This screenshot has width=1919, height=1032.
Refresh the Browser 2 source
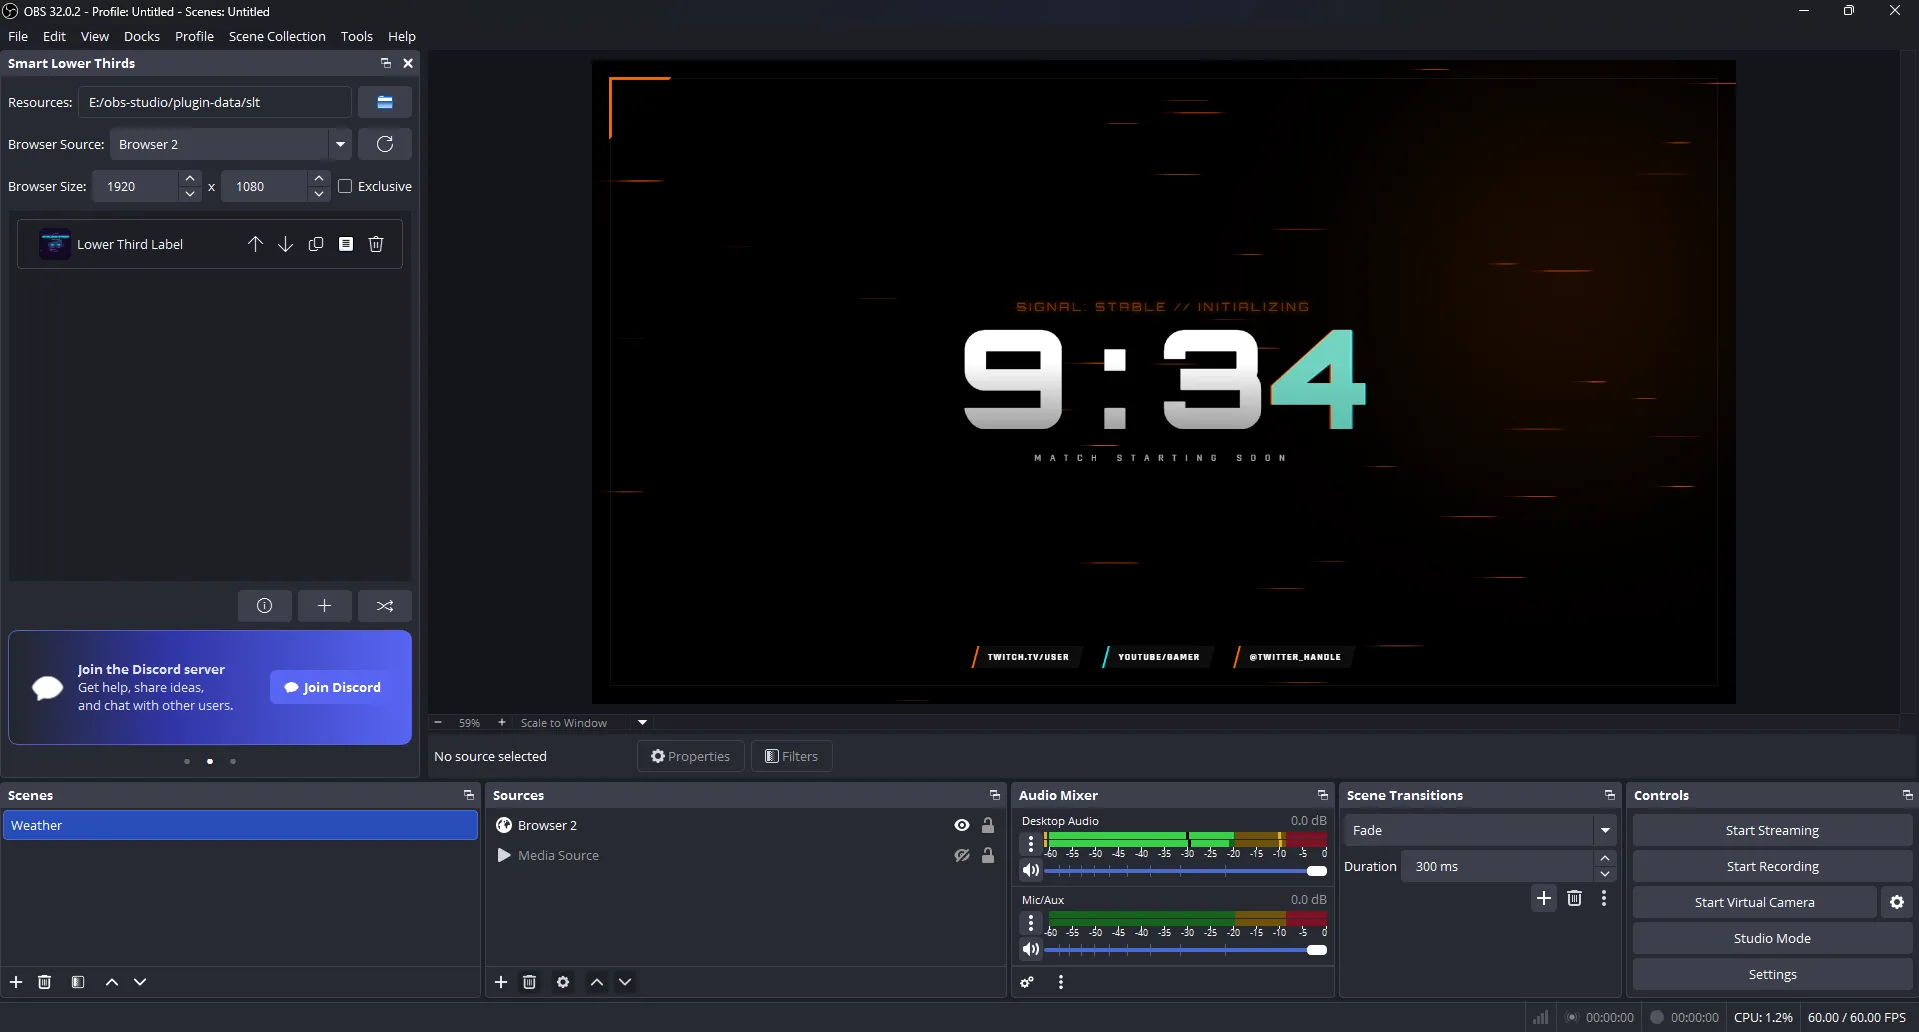click(385, 144)
